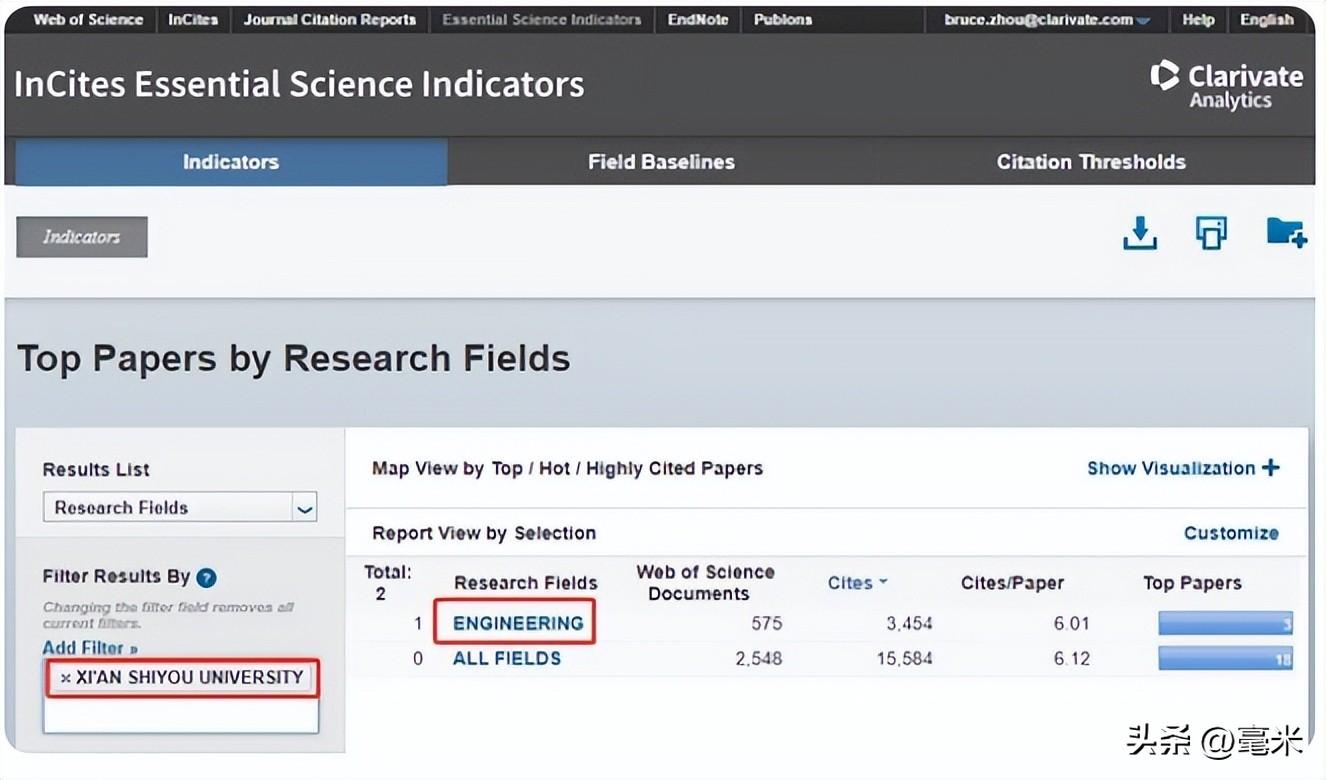
Task: Open Journal Citation Reports
Action: click(x=330, y=20)
